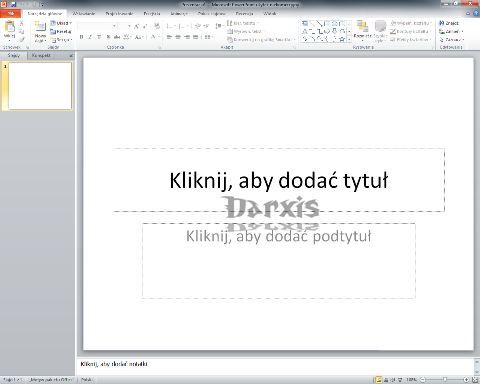Click the Zamień (Replace) button

tap(451, 31)
